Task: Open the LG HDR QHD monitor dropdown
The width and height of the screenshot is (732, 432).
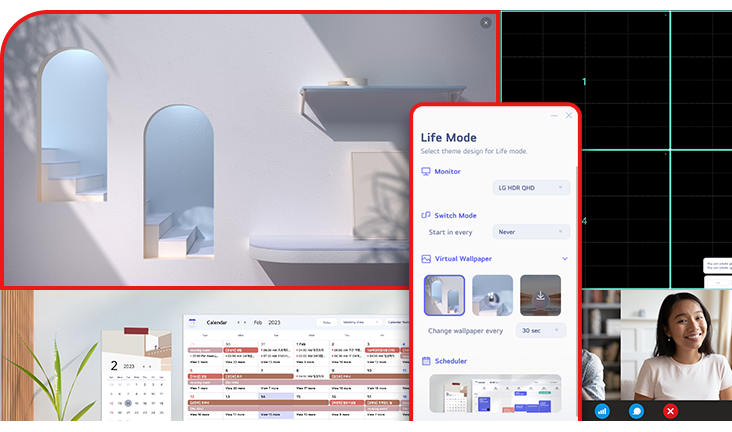Action: point(531,187)
